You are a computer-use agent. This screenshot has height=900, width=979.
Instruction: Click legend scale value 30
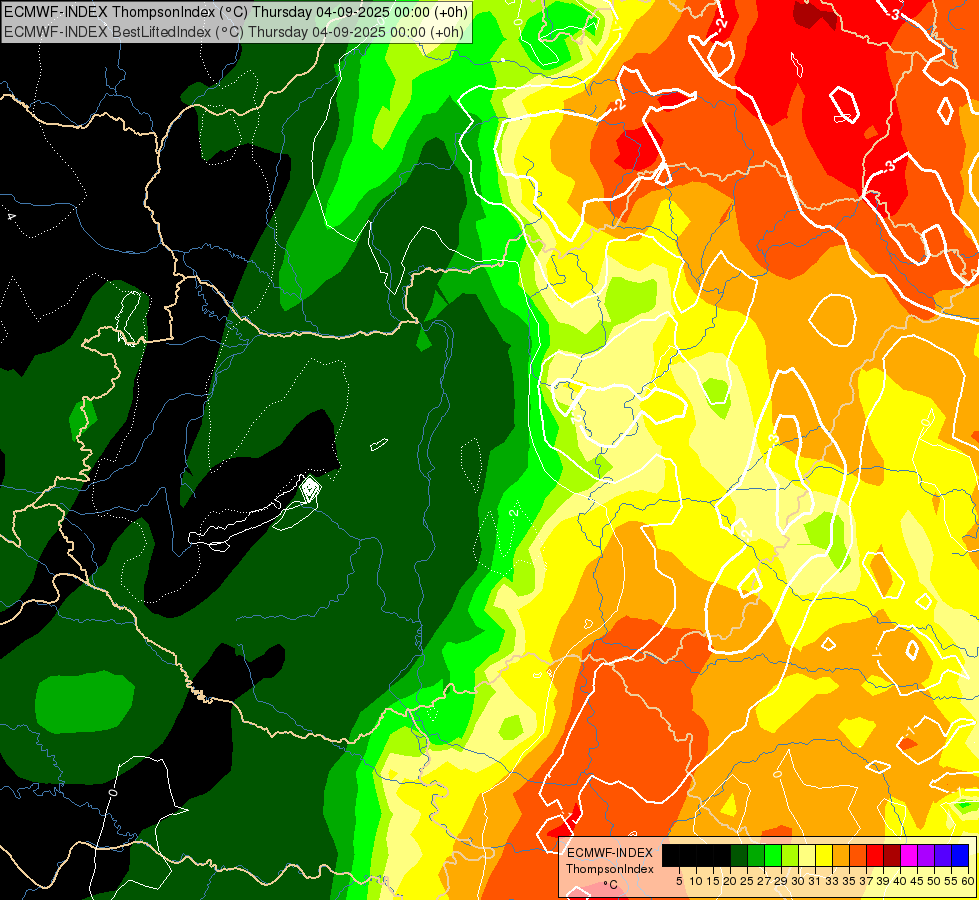click(799, 881)
